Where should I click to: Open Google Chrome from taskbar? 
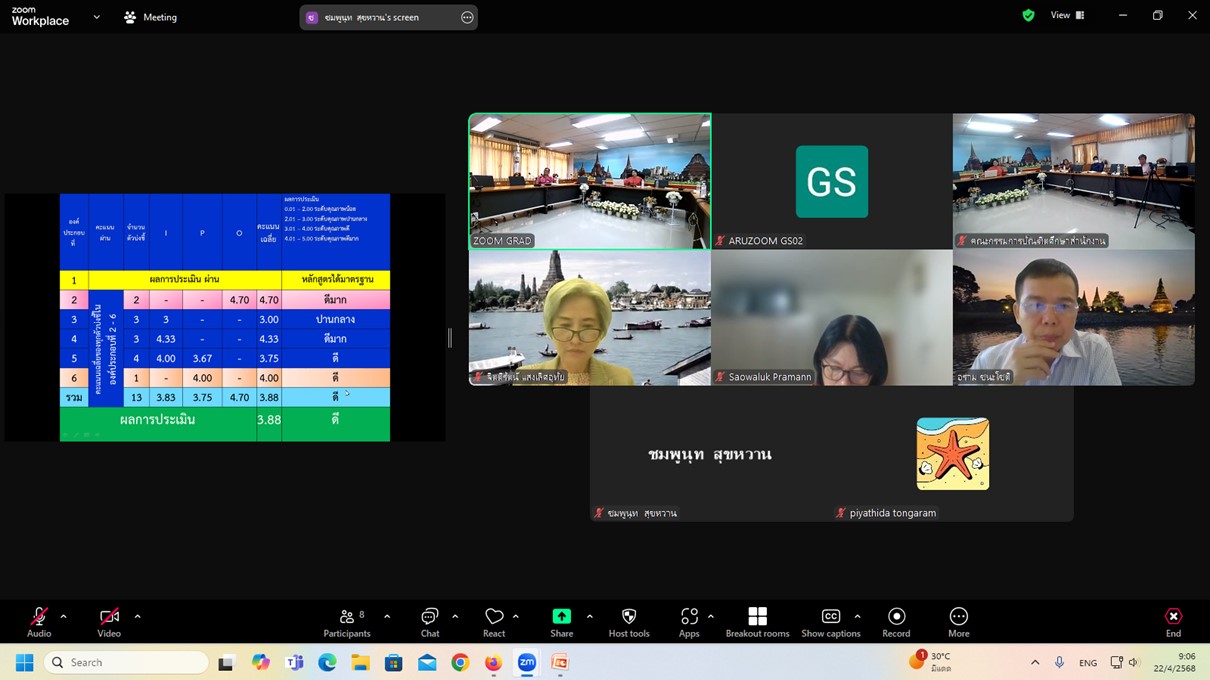click(x=460, y=662)
